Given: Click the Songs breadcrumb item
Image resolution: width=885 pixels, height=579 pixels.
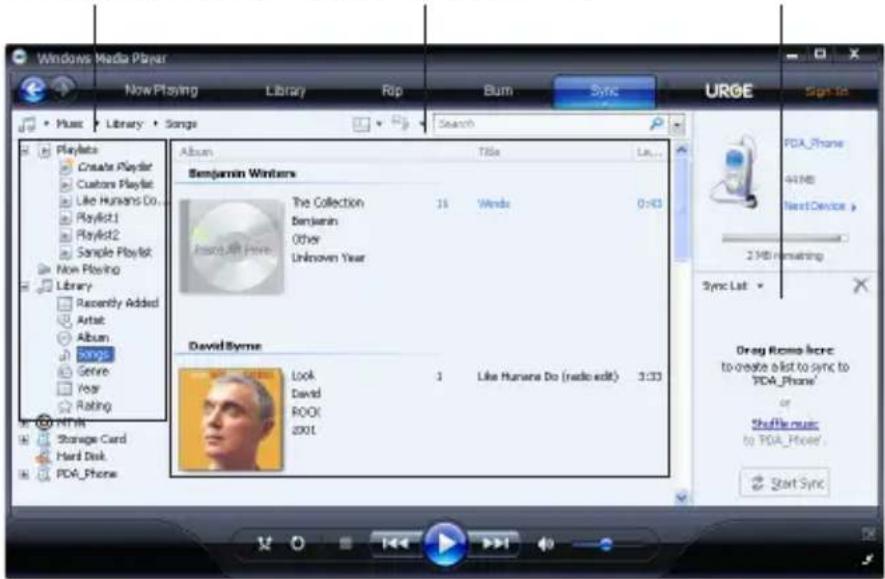Looking at the screenshot, I should pyautogui.click(x=181, y=124).
